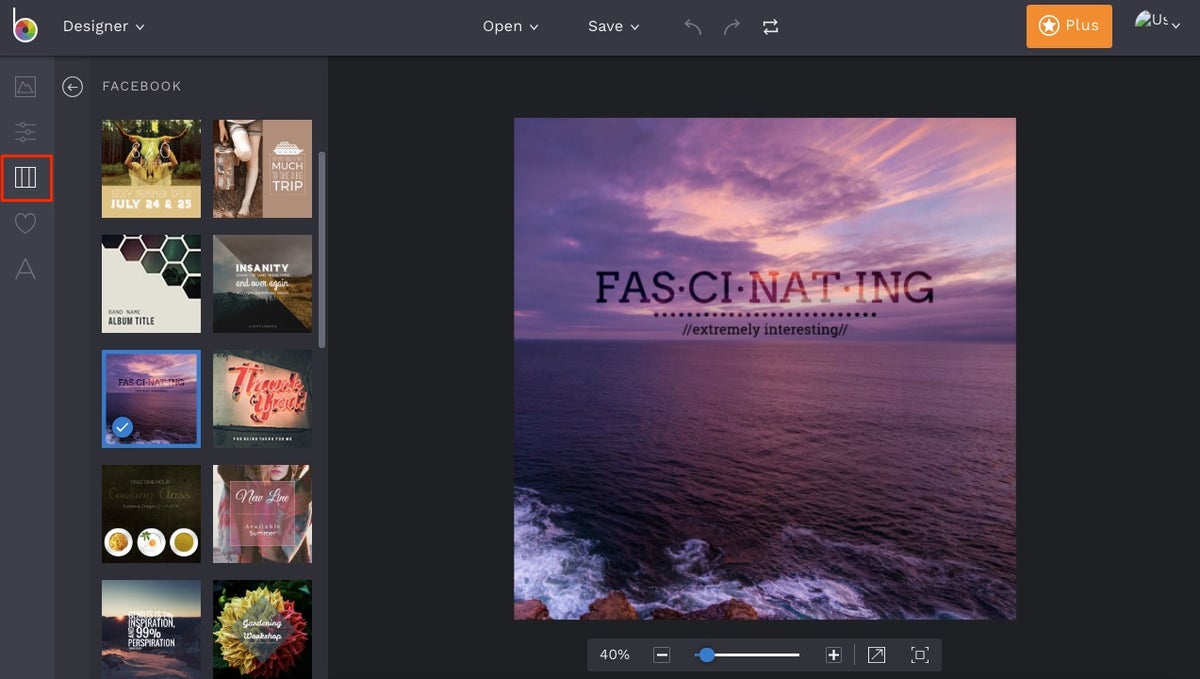
Task: Click the template list scrollbar
Action: (322, 250)
